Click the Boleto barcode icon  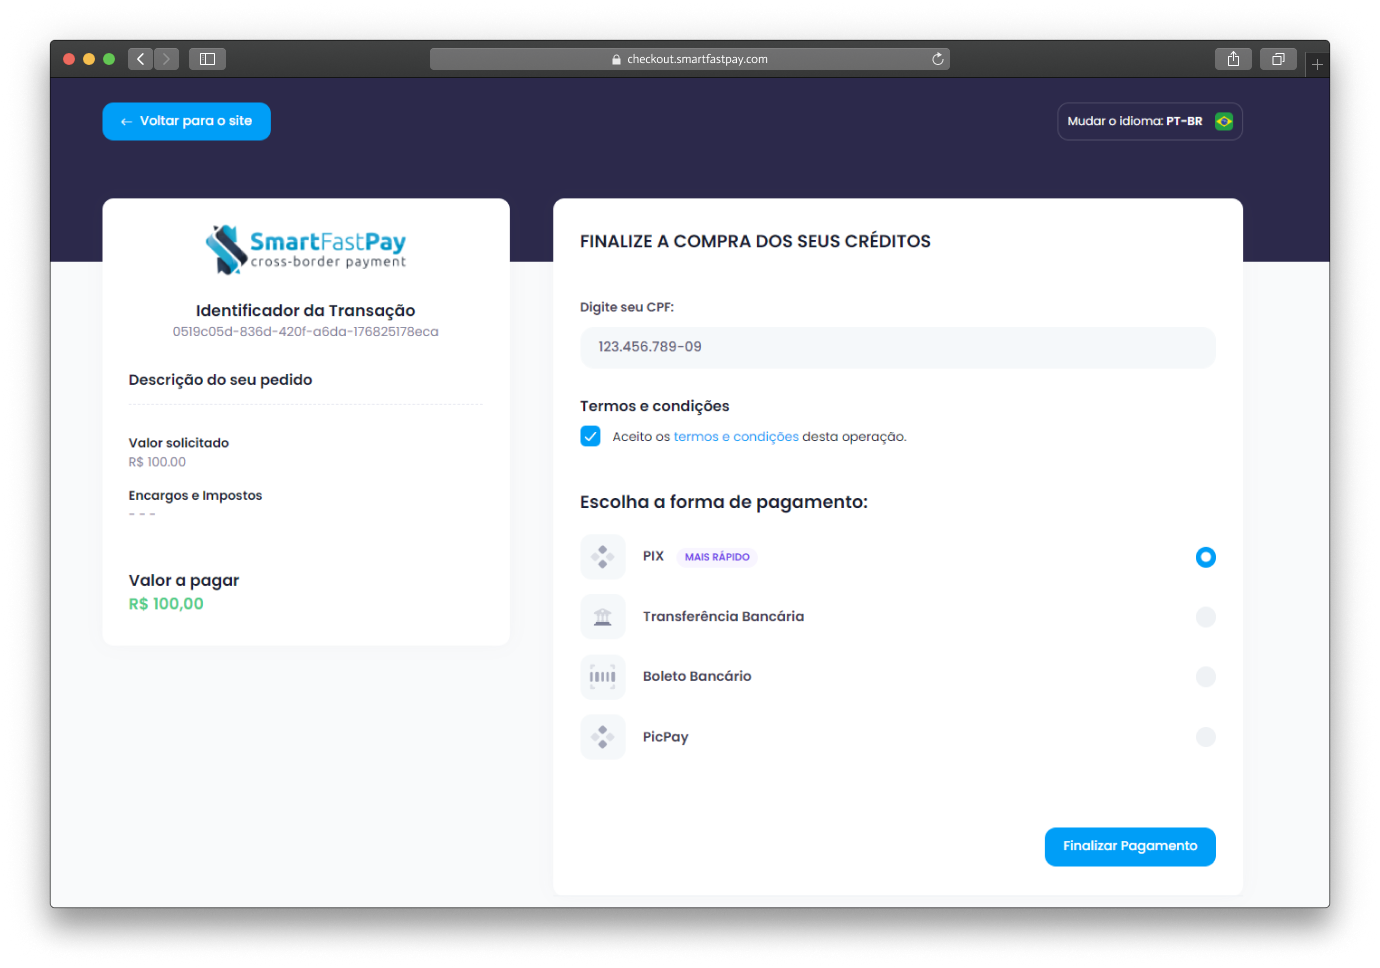click(x=602, y=677)
